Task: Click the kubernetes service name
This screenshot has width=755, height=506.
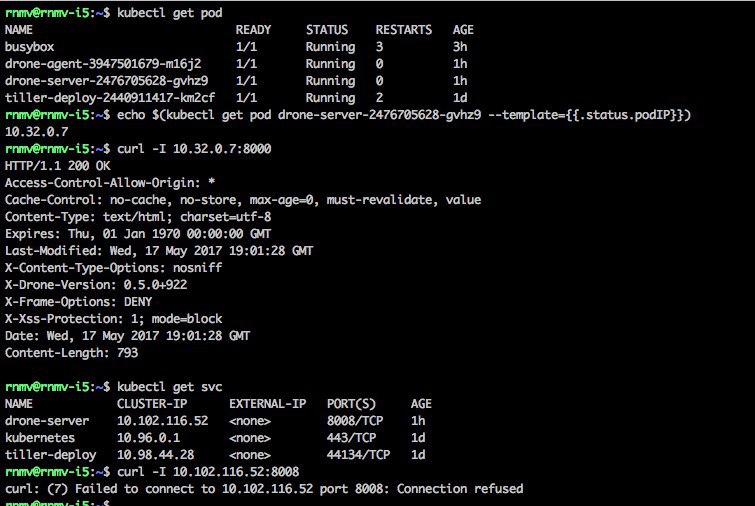Action: 40,438
